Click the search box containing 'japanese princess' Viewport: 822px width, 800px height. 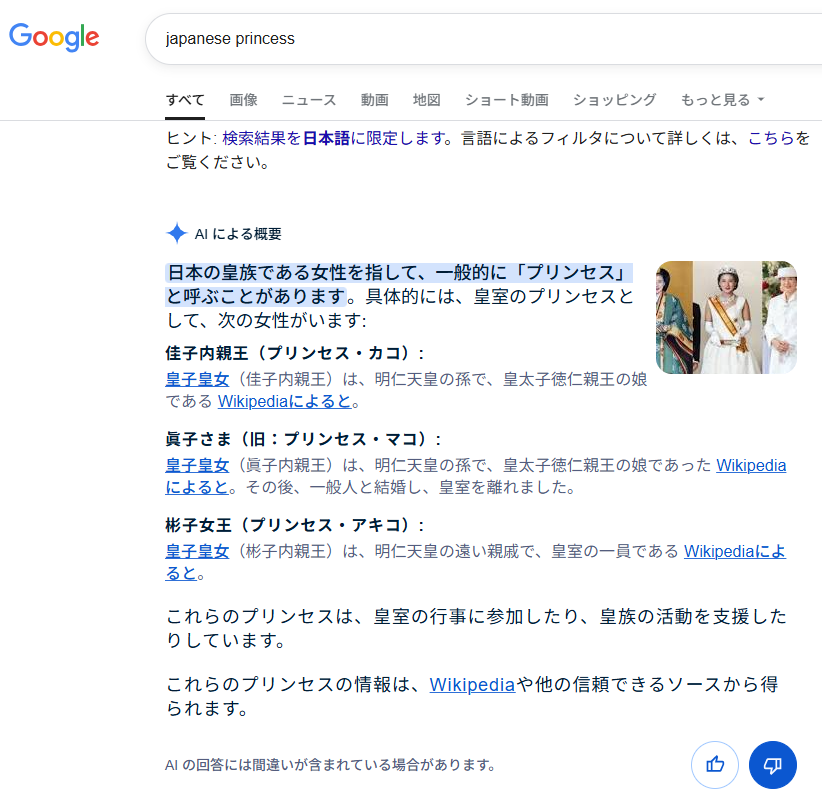tap(482, 39)
